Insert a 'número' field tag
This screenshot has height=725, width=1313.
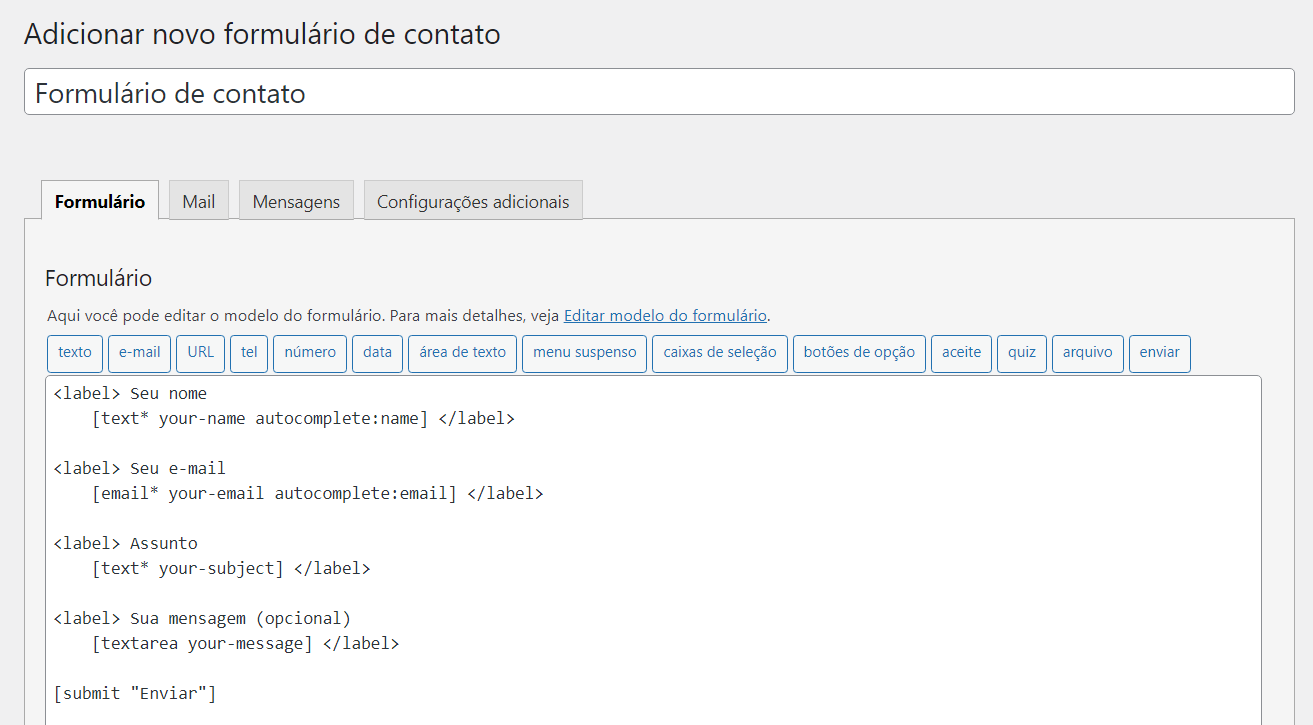[310, 353]
